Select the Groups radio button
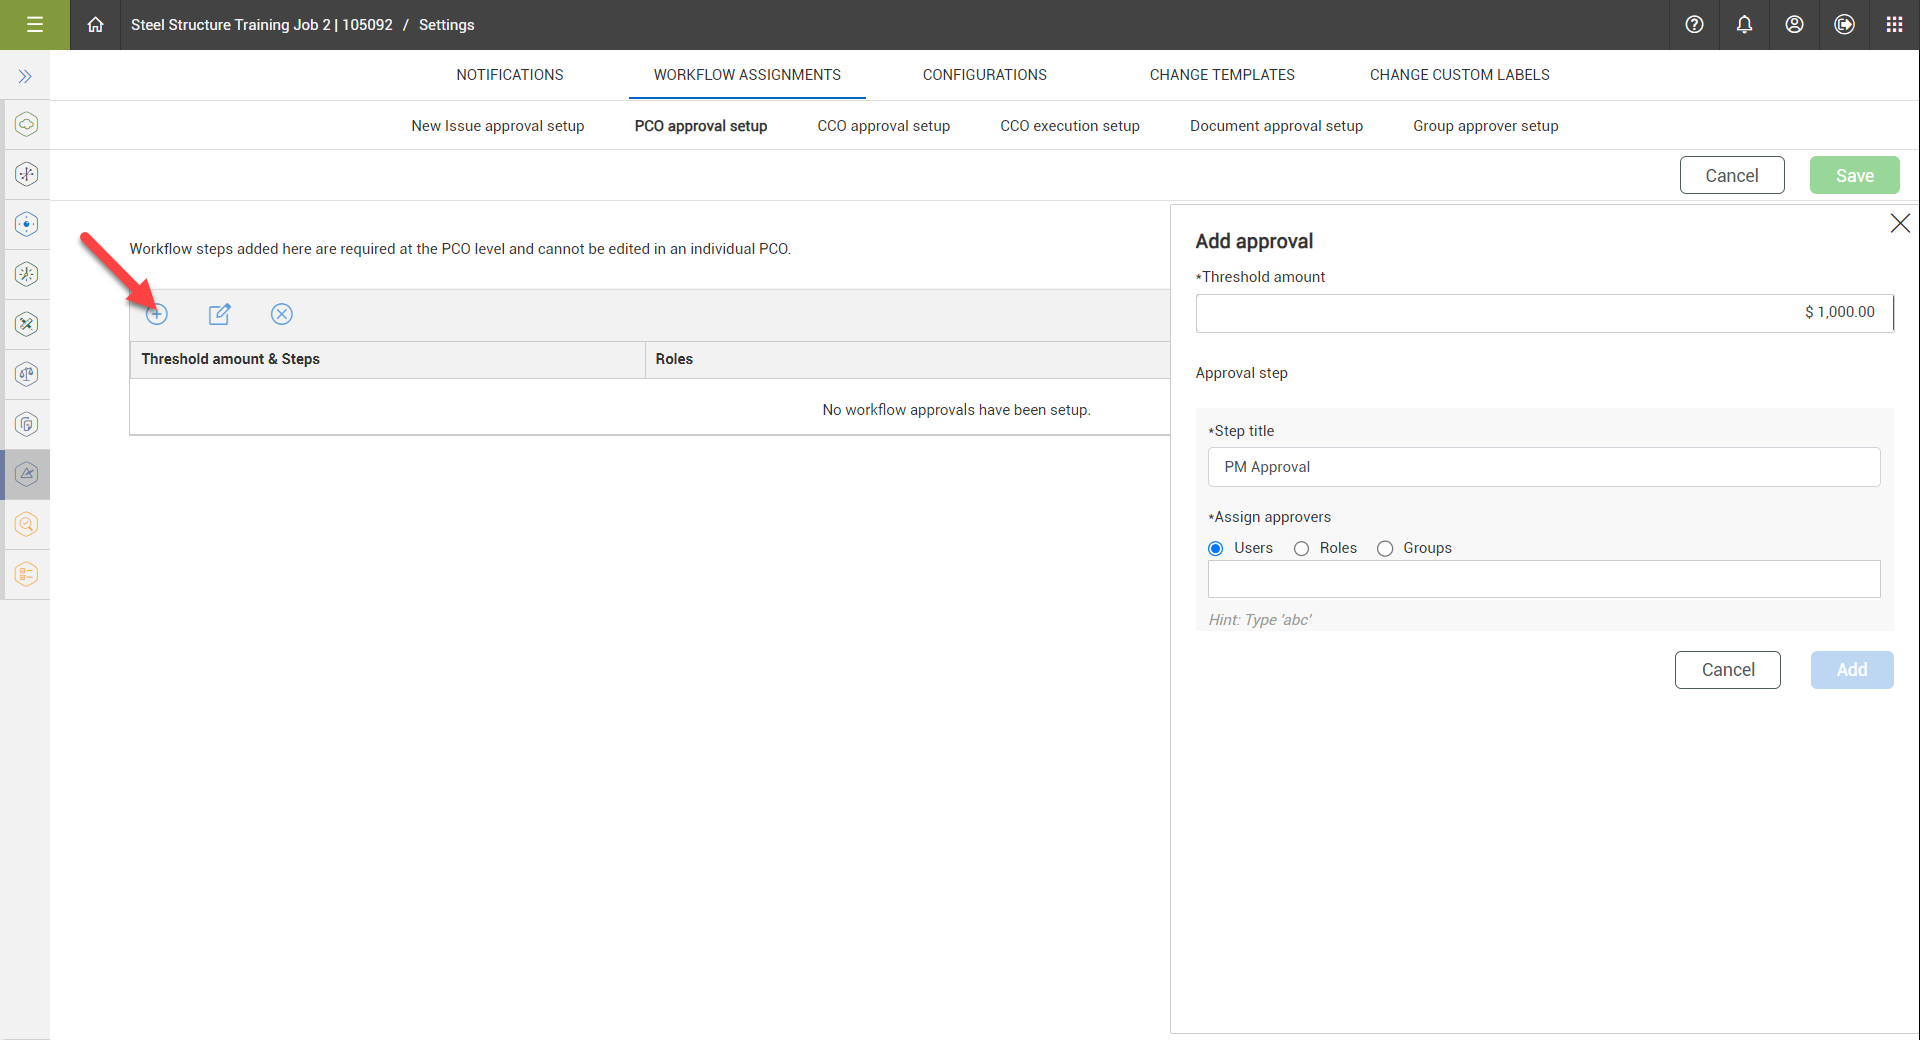The image size is (1920, 1040). pos(1385,548)
